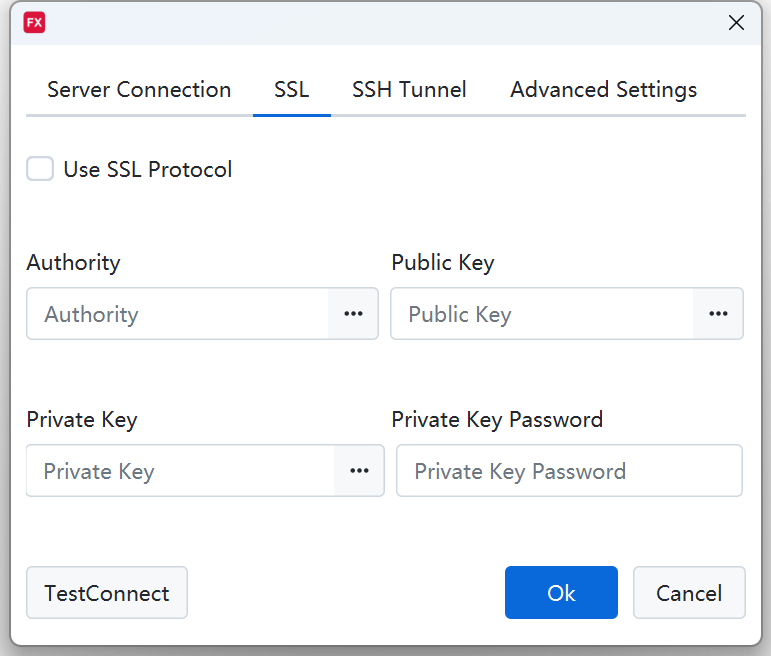Viewport: 771px width, 656px height.
Task: Switch to the Server Connection tab
Action: click(139, 90)
